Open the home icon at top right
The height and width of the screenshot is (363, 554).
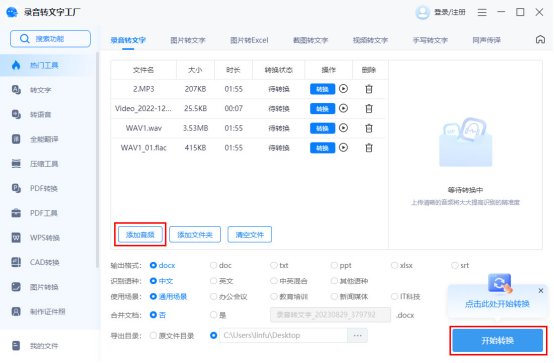point(540,39)
